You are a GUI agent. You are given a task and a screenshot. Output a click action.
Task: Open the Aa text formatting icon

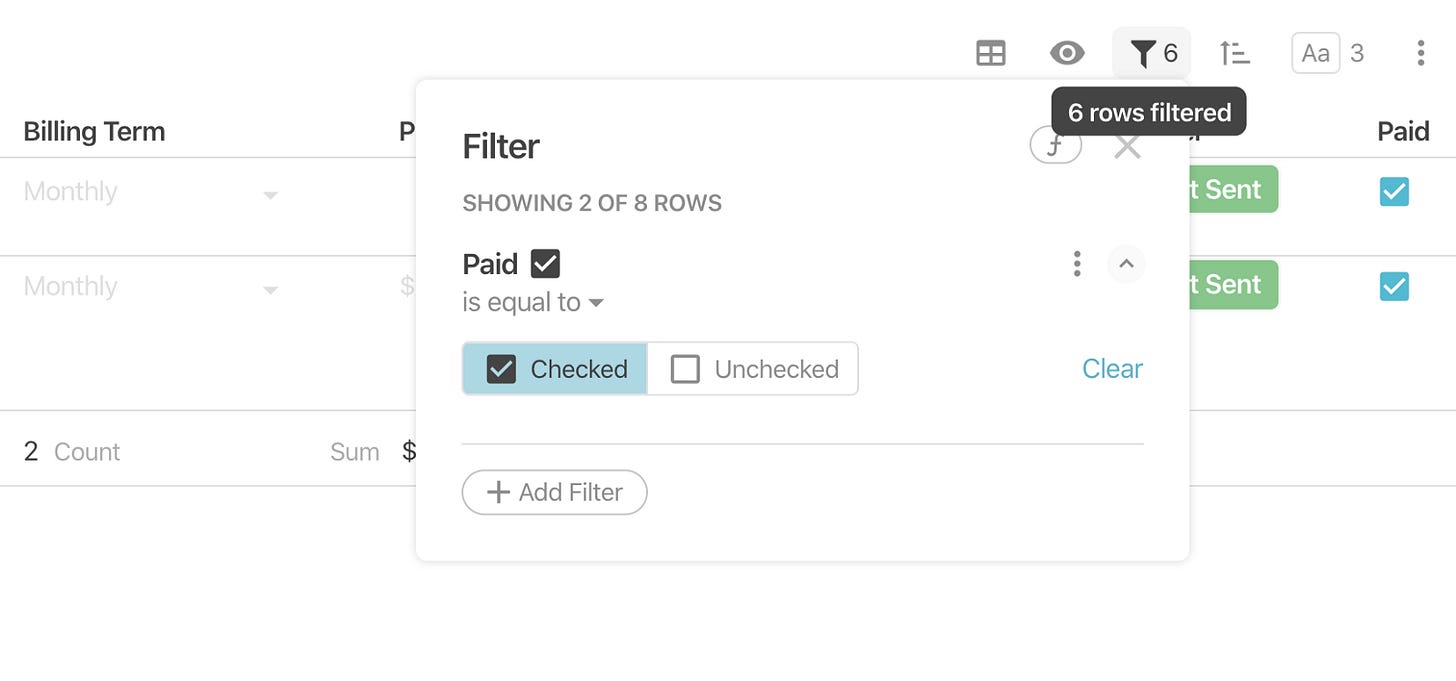[x=1315, y=53]
